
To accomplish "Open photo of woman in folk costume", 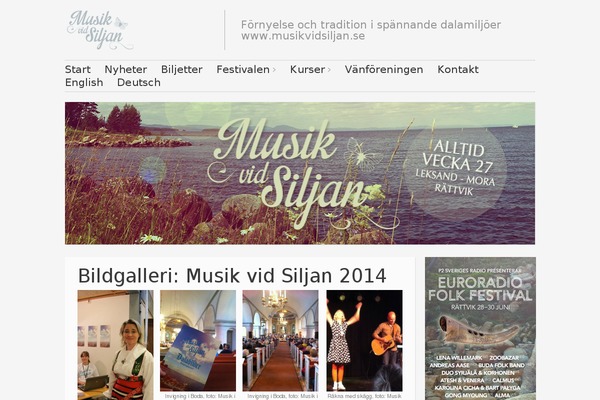I will (x=115, y=345).
